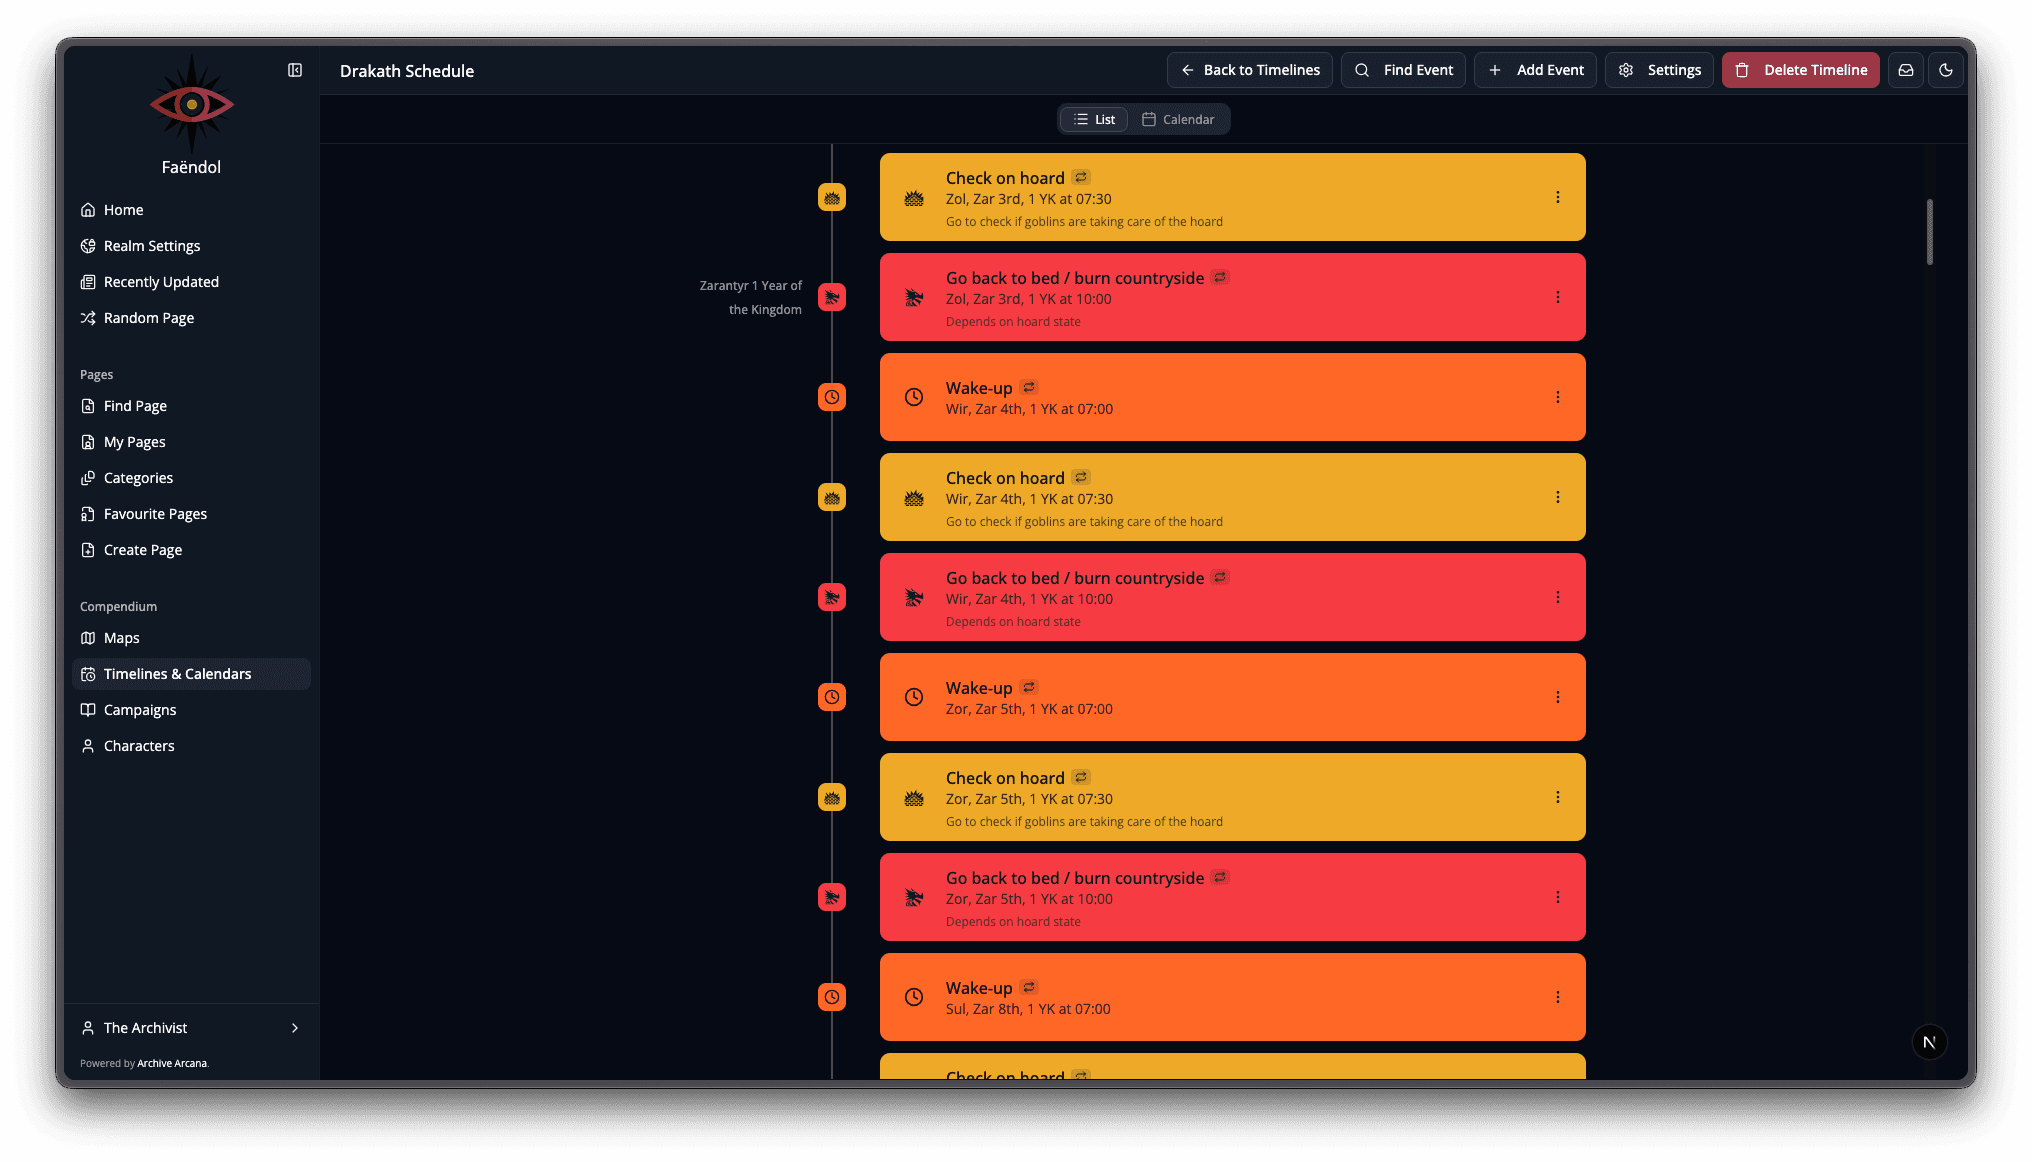Open Maps from the Compendium section
Image resolution: width=2032 pixels, height=1162 pixels.
click(121, 637)
